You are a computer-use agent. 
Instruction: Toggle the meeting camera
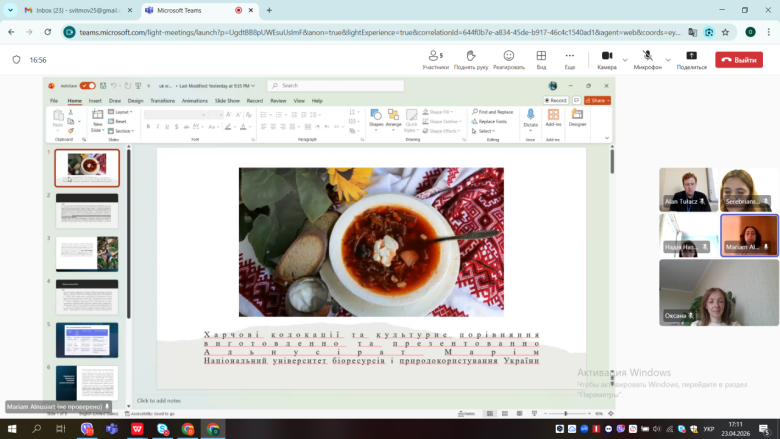pyautogui.click(x=607, y=60)
